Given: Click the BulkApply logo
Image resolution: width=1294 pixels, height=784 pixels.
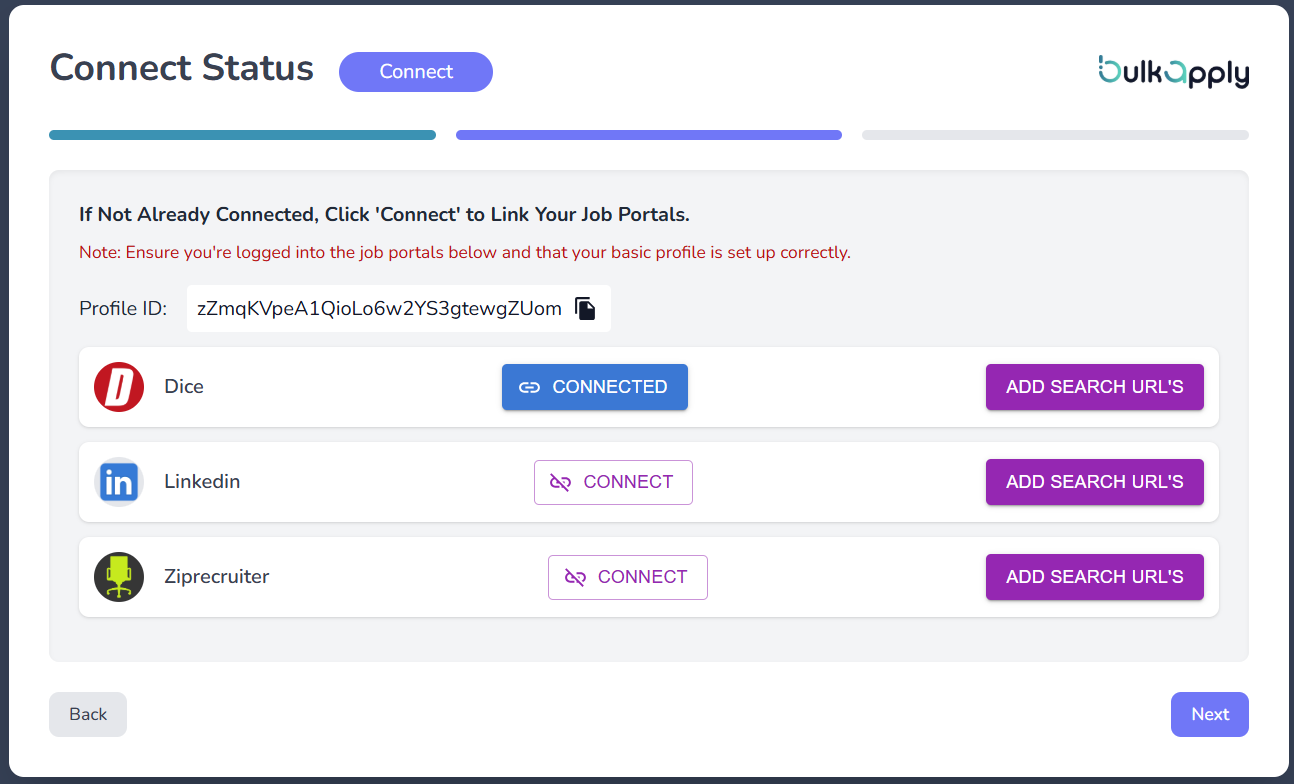Looking at the screenshot, I should [x=1173, y=72].
